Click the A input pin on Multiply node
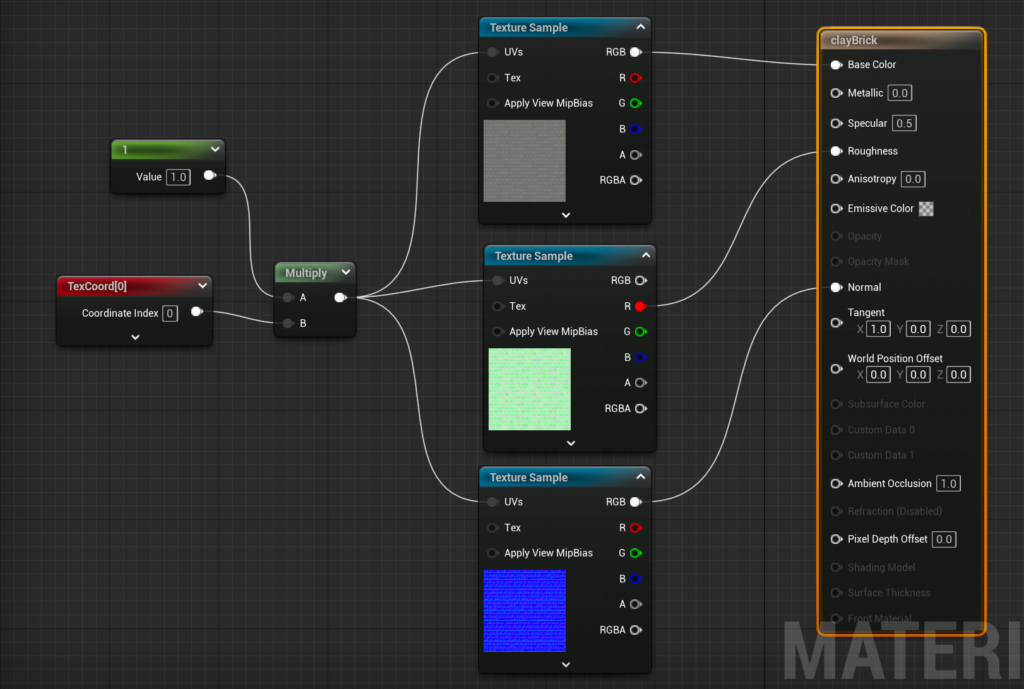Image resolution: width=1024 pixels, height=689 pixels. (x=288, y=297)
